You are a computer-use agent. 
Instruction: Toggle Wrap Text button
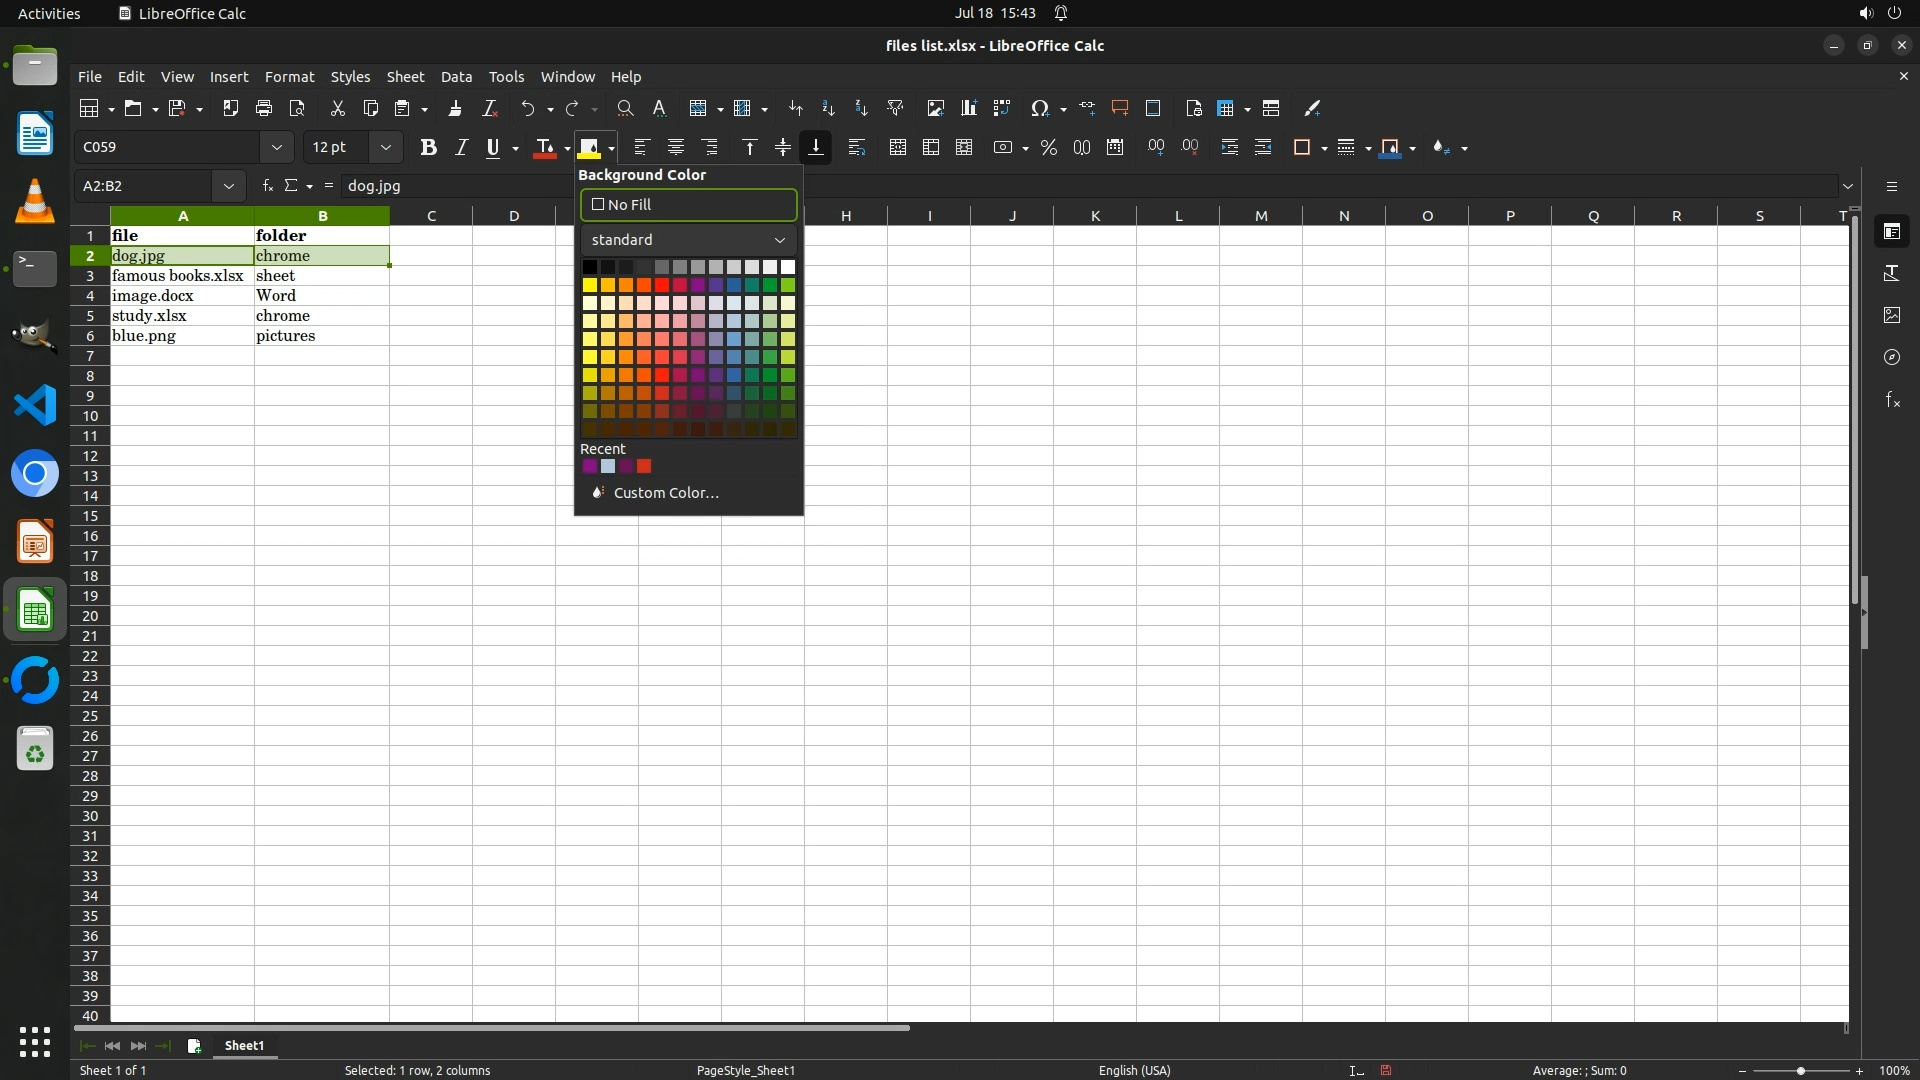[856, 148]
